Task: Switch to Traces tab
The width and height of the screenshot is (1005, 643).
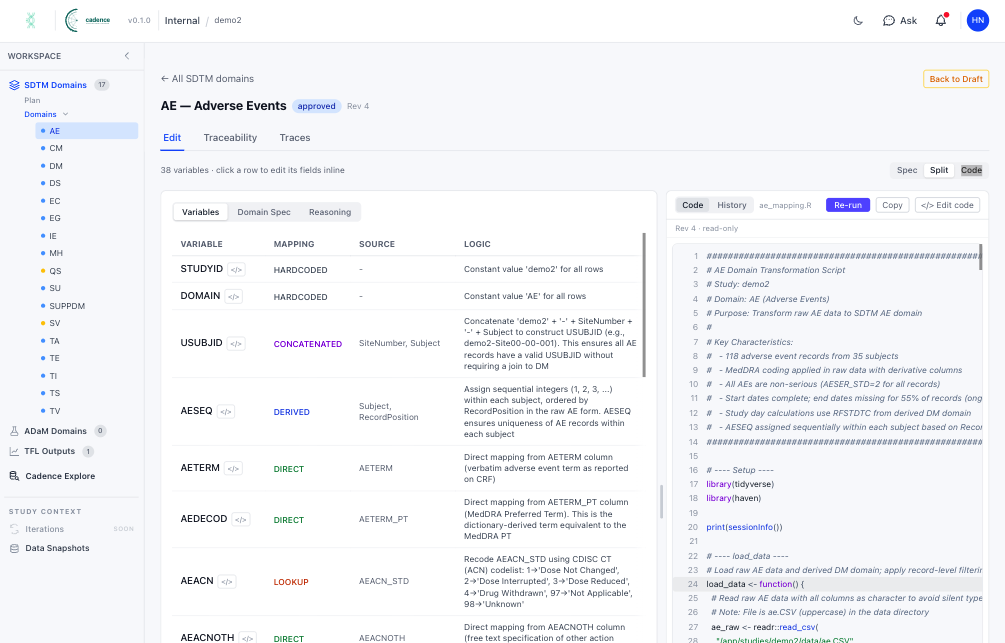Action: tap(295, 138)
